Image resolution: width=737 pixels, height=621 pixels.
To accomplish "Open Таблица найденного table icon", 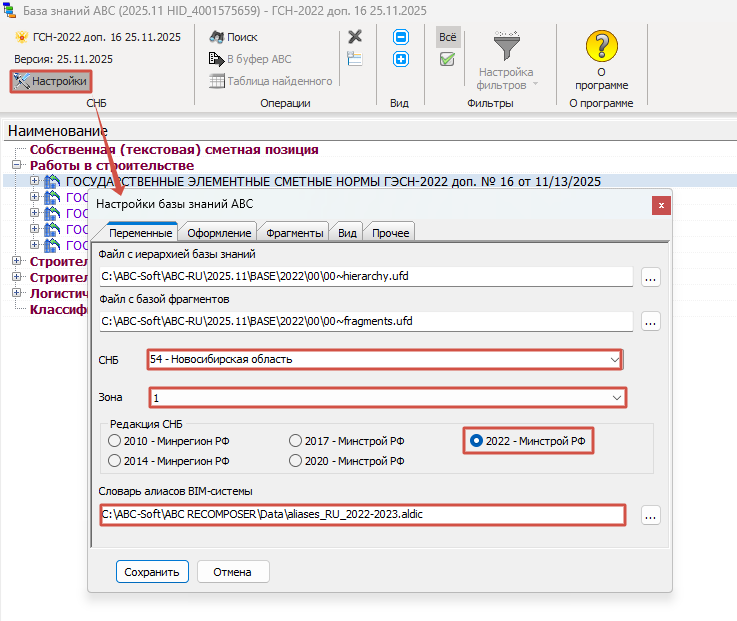I will coord(217,81).
